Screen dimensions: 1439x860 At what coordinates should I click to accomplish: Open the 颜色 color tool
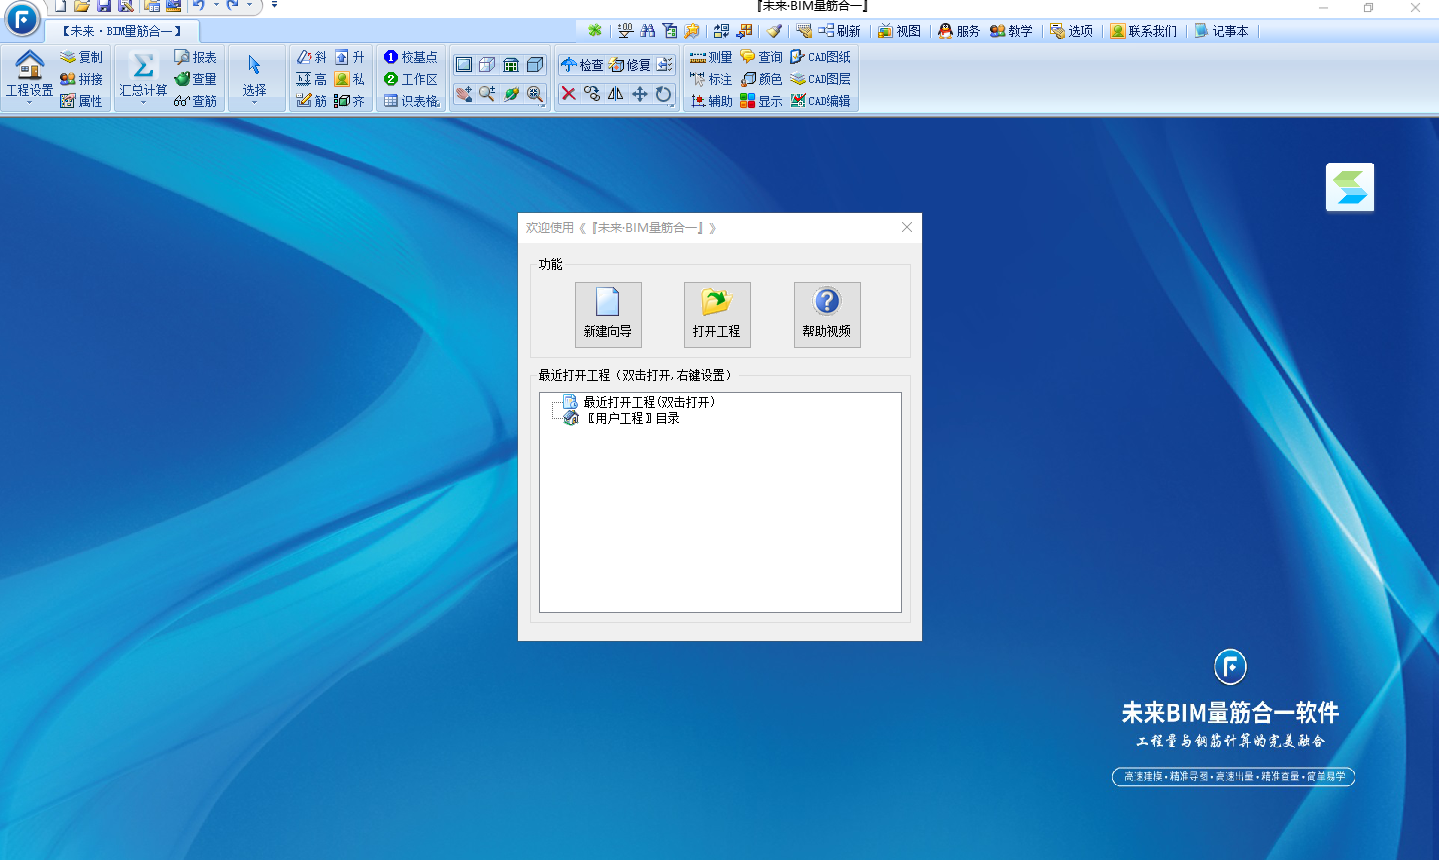761,79
